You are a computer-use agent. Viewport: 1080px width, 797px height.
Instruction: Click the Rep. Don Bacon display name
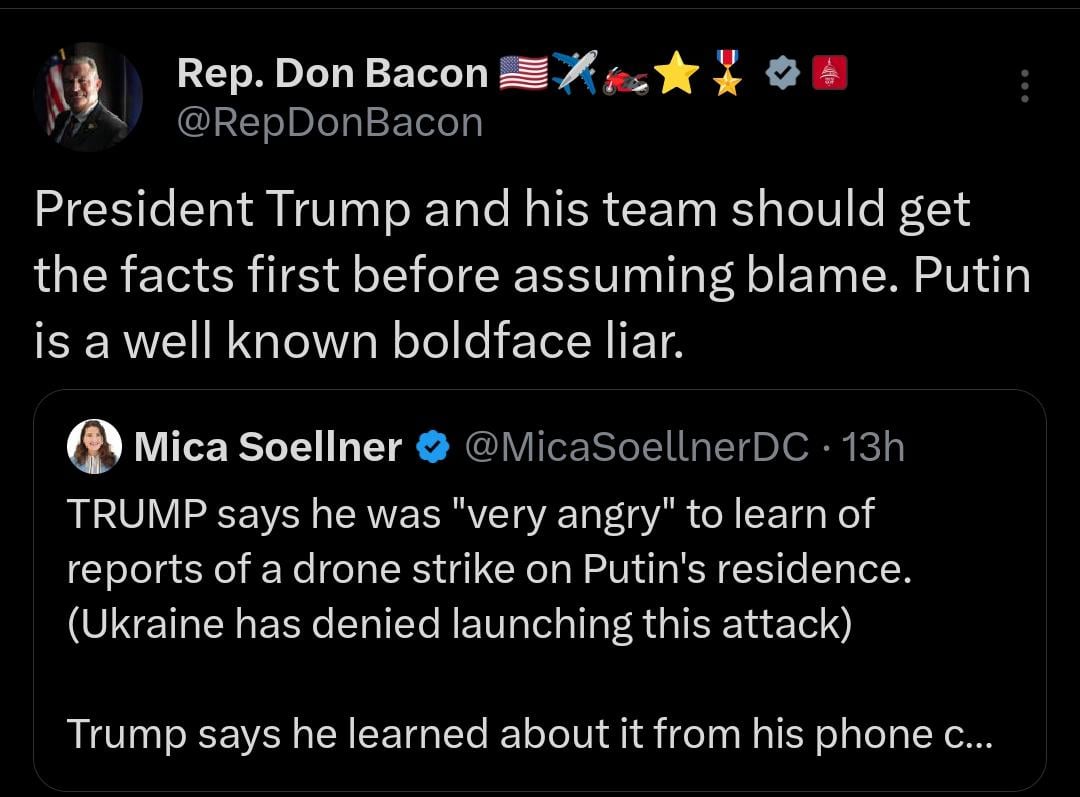pos(332,73)
